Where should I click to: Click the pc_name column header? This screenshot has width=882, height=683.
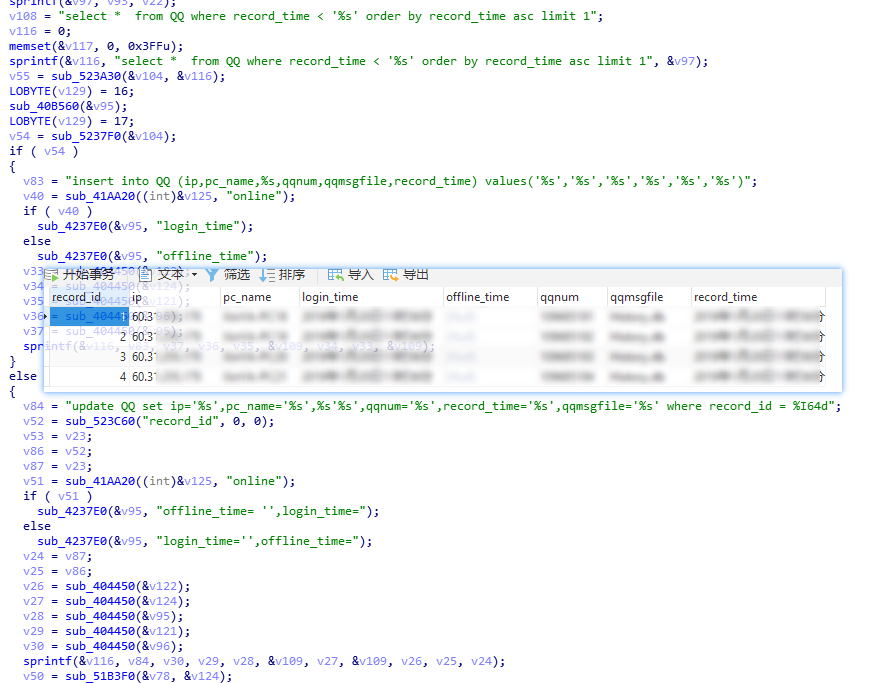click(247, 297)
